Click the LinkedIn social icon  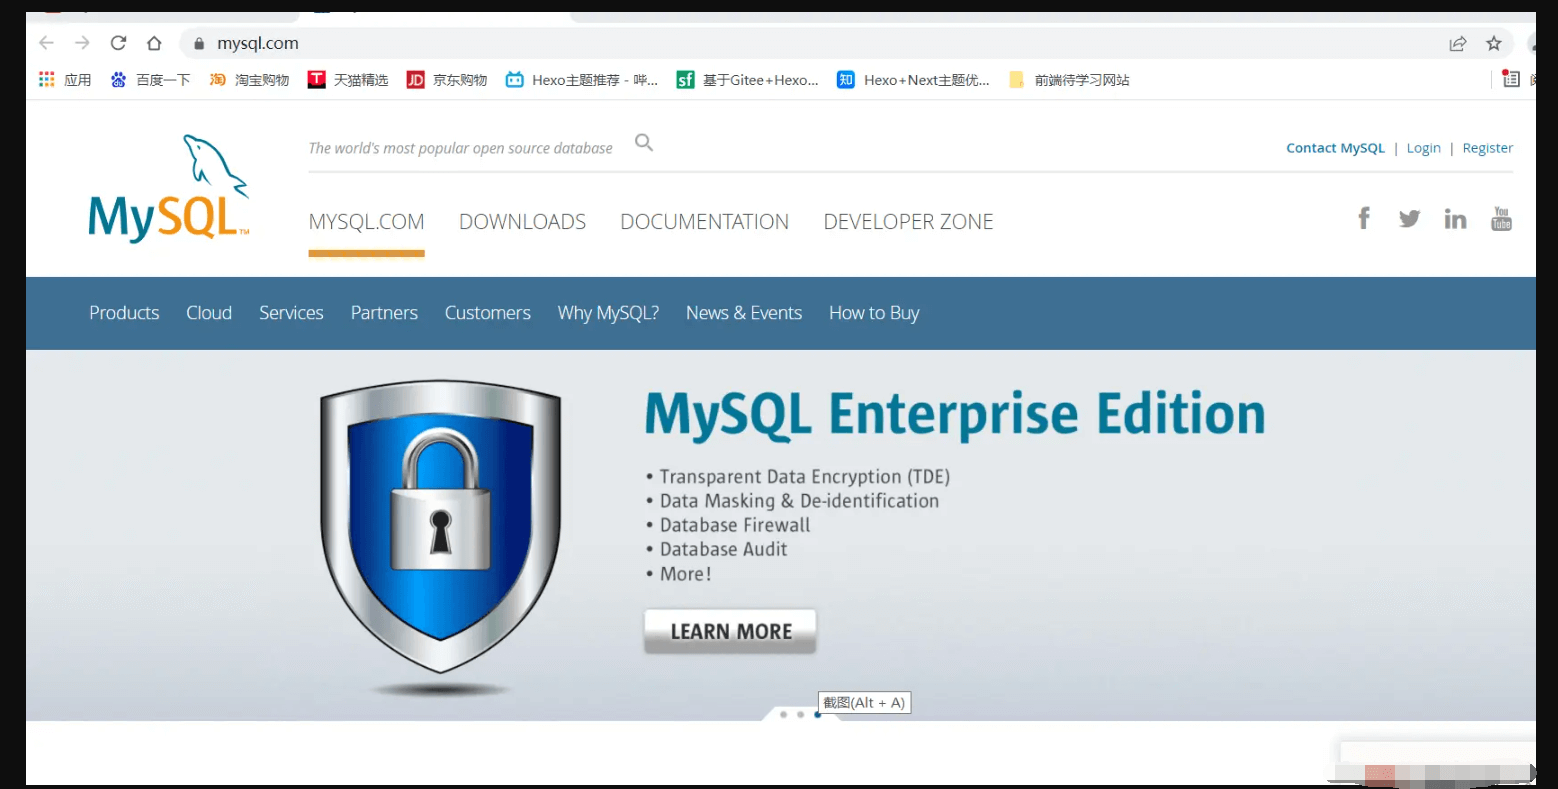click(x=1455, y=219)
